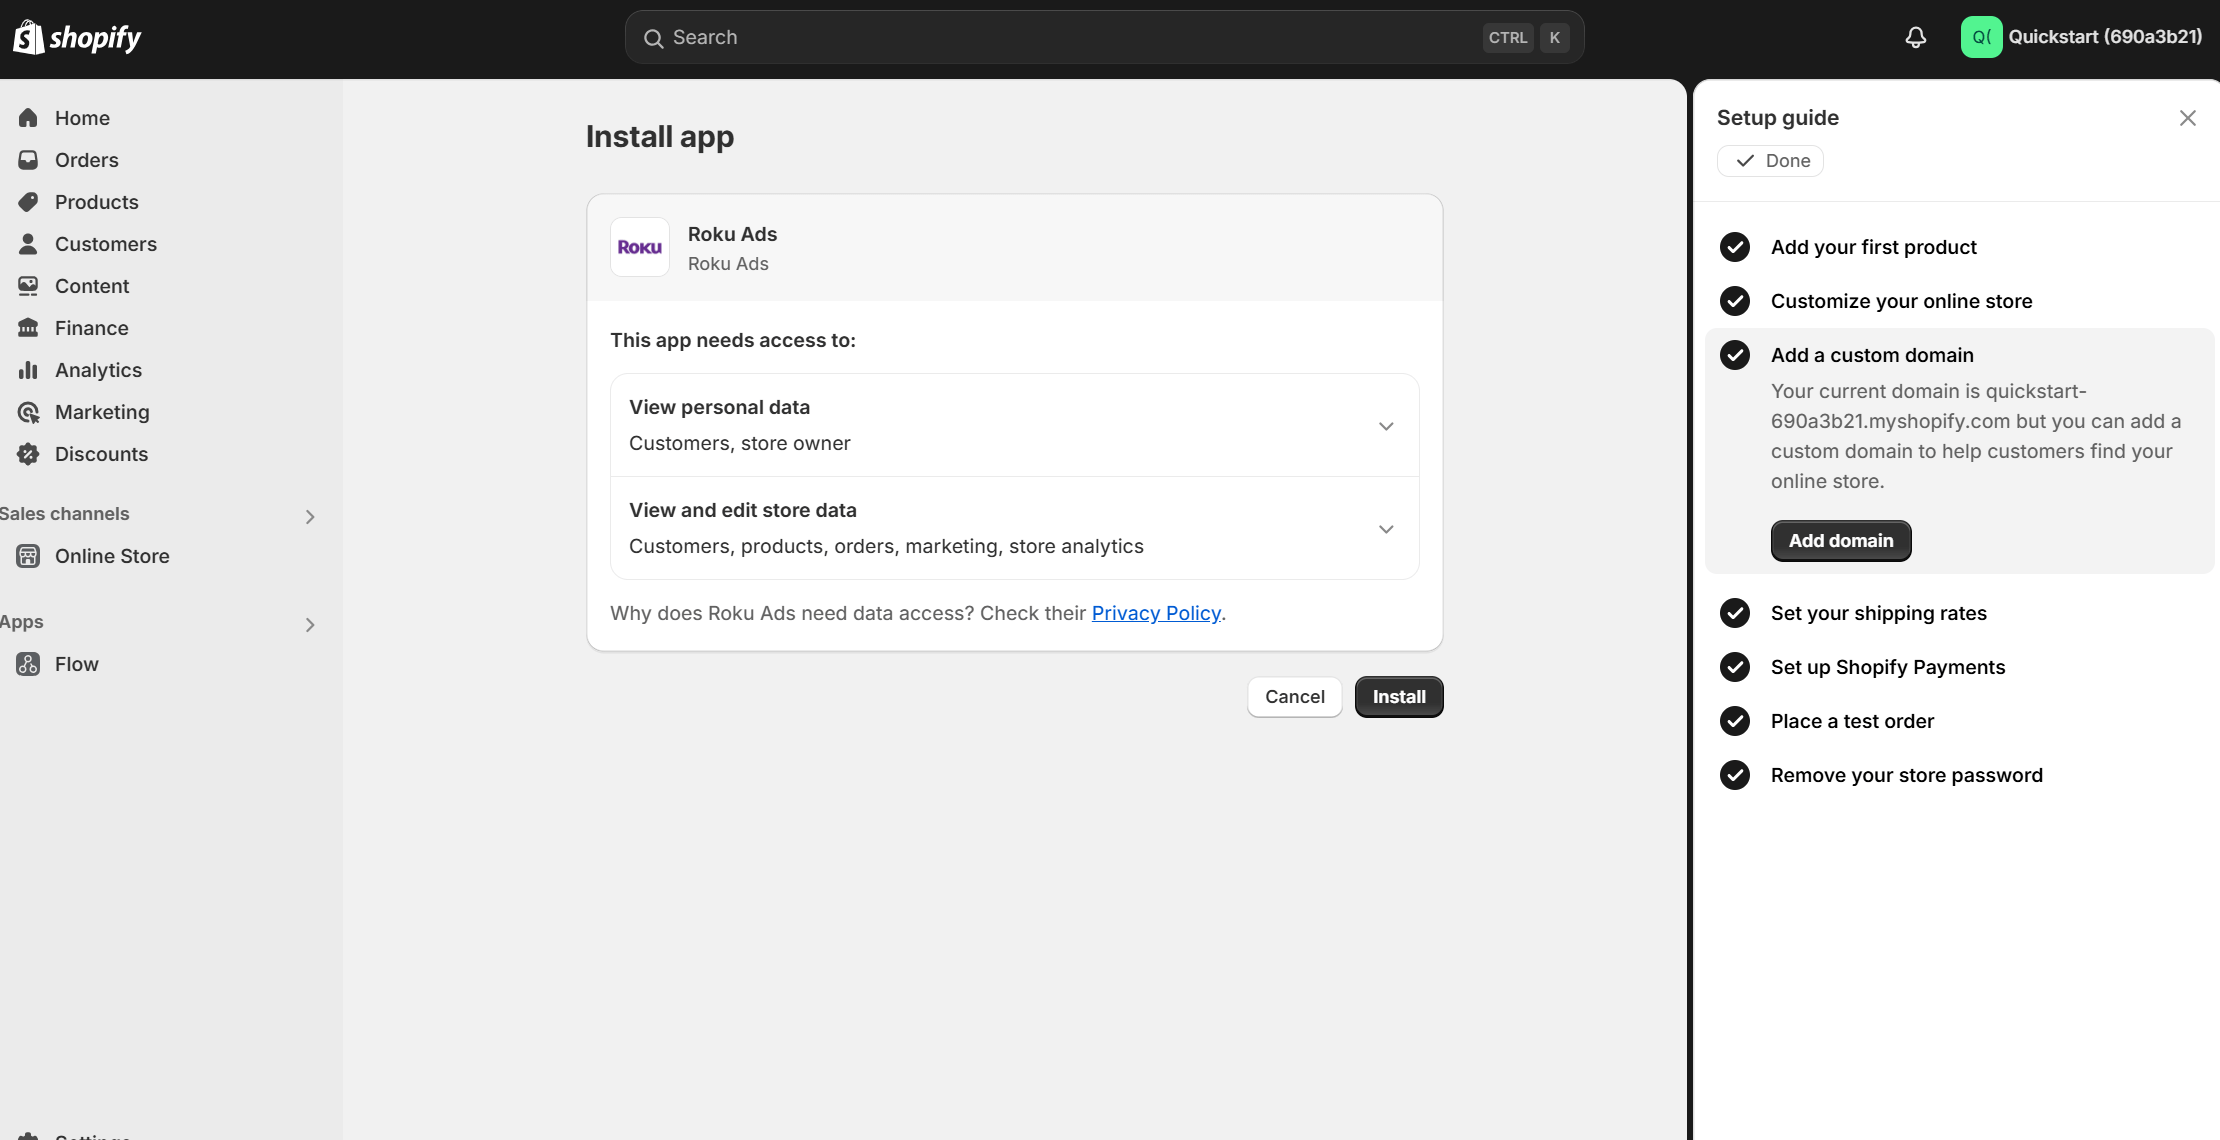Toggle 'Place a test order' checkmark
The width and height of the screenshot is (2220, 1140).
click(x=1735, y=721)
